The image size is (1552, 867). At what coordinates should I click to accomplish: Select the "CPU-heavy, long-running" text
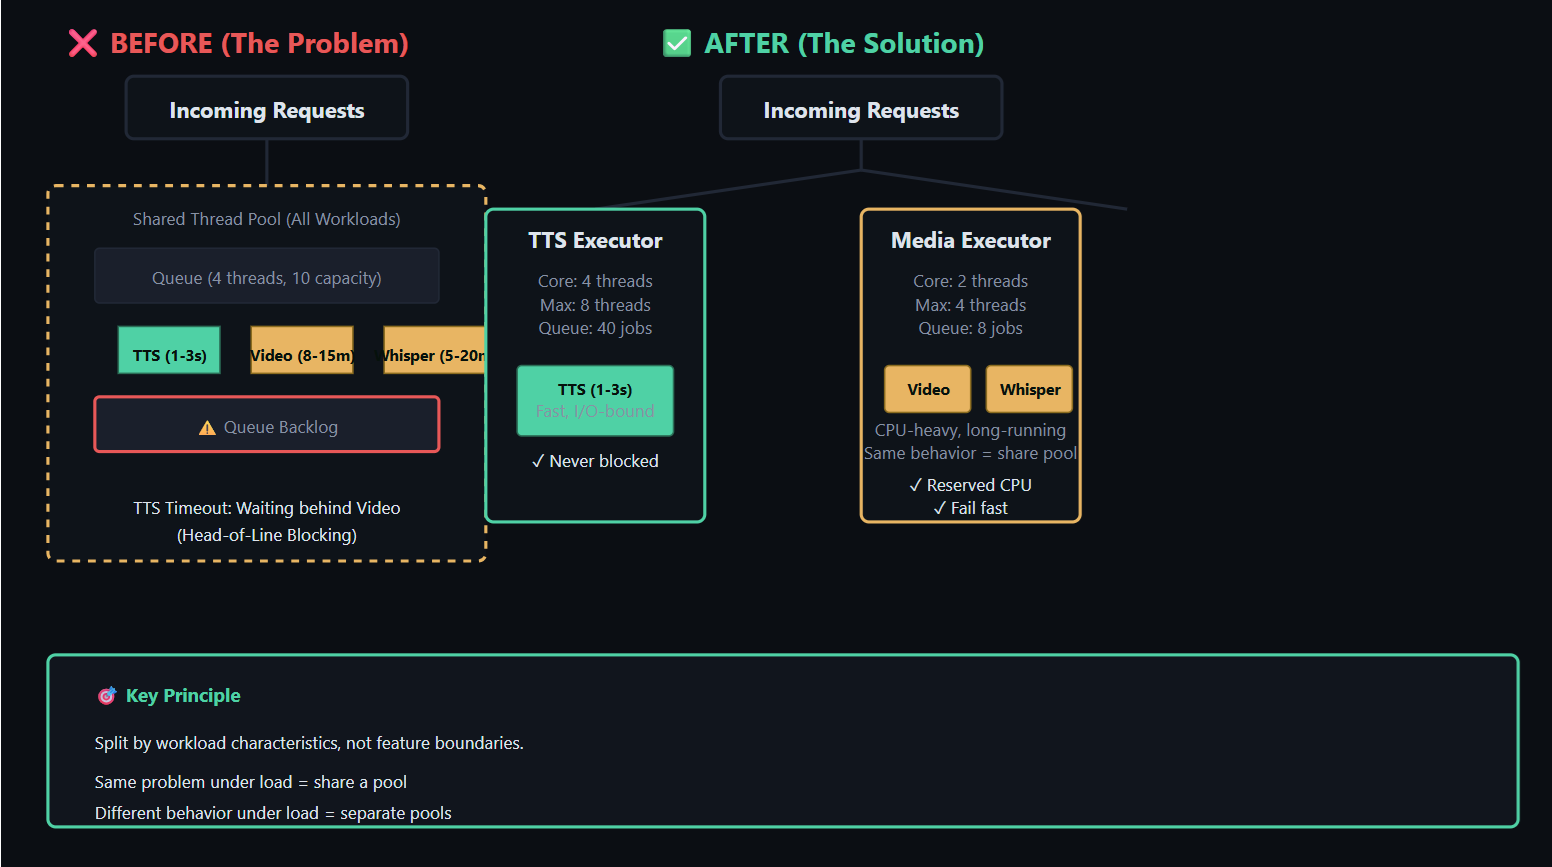tap(971, 430)
